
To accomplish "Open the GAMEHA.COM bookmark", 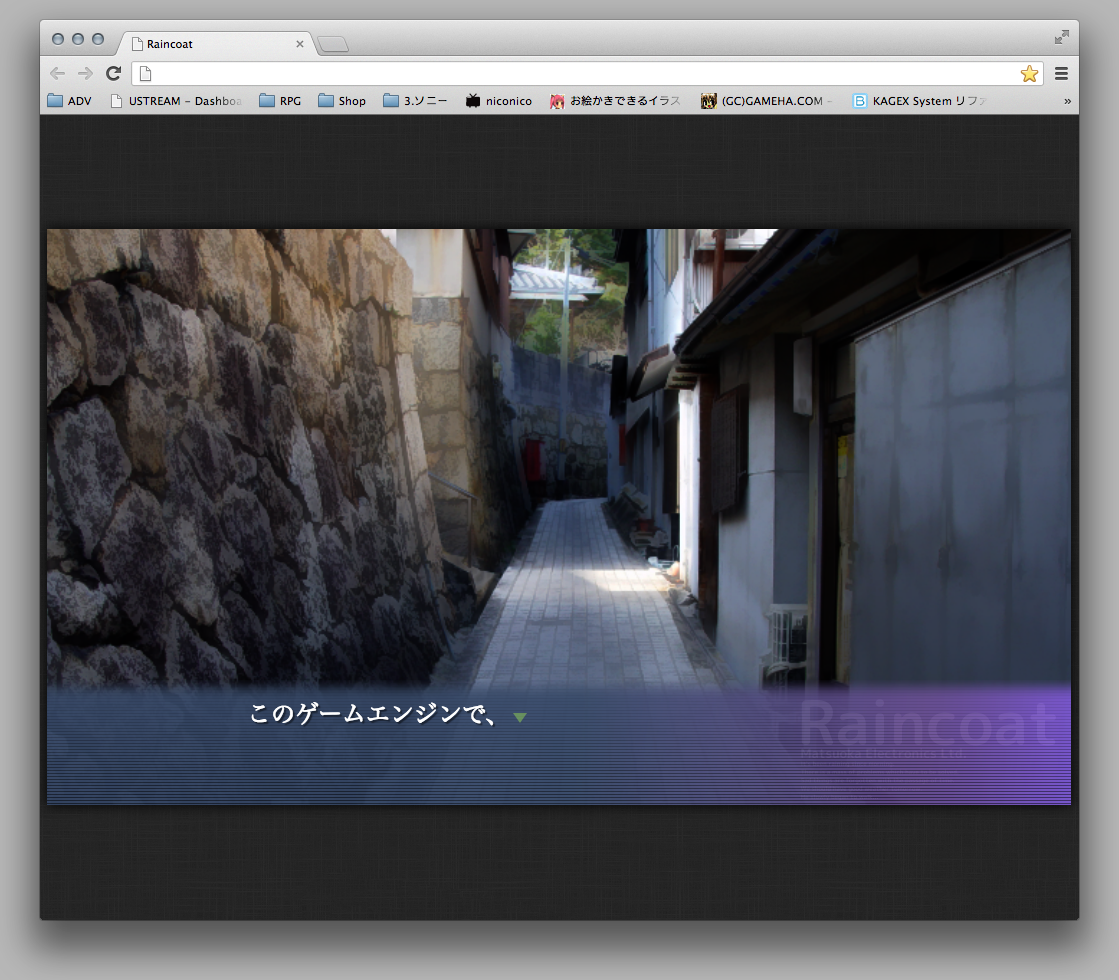I will [767, 101].
